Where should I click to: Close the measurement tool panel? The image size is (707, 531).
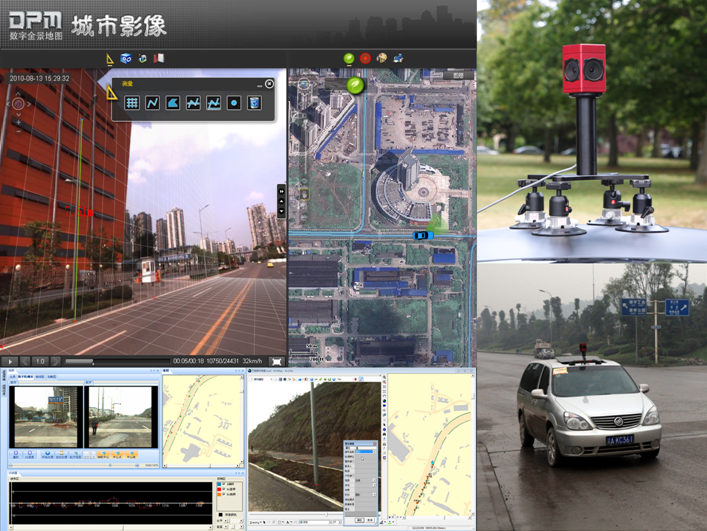pos(269,84)
